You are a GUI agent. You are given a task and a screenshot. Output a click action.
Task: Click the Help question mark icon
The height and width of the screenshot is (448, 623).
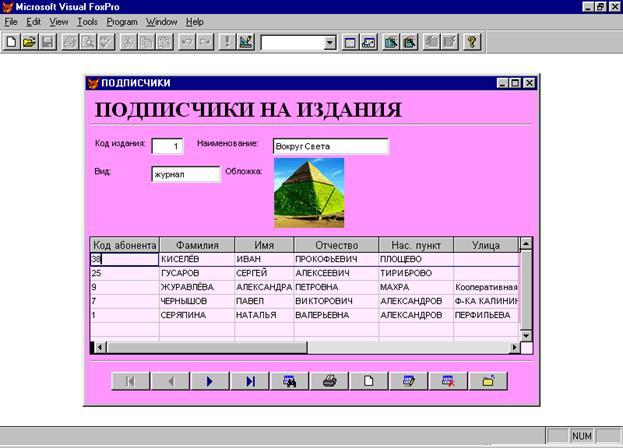coord(472,42)
